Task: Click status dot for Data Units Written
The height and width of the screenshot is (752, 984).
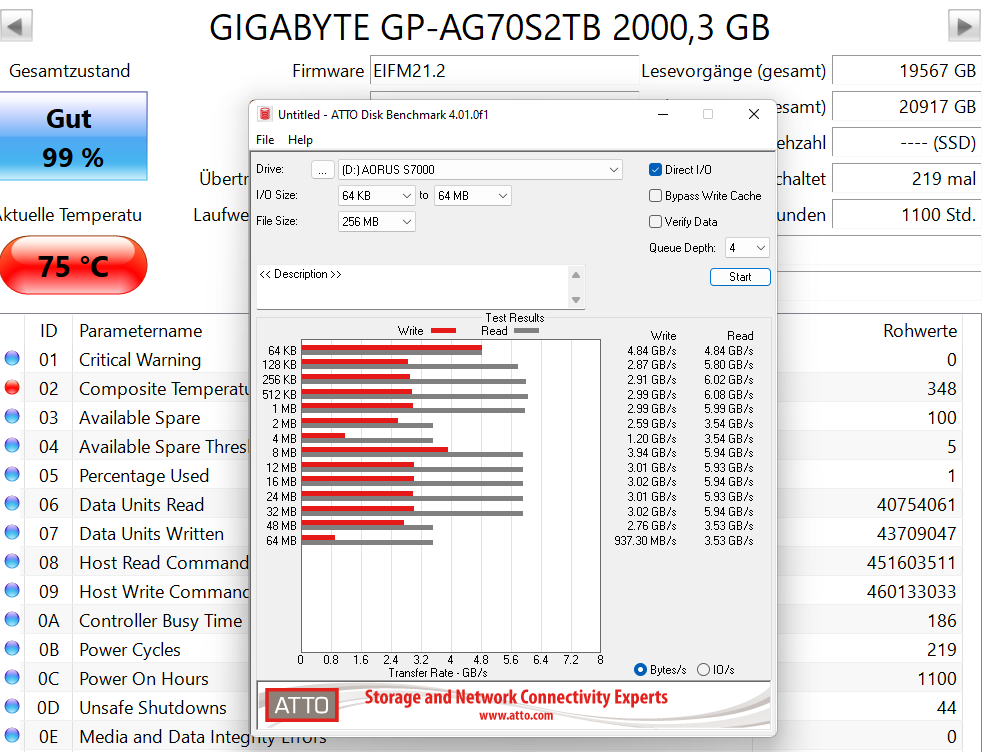Action: 12,532
